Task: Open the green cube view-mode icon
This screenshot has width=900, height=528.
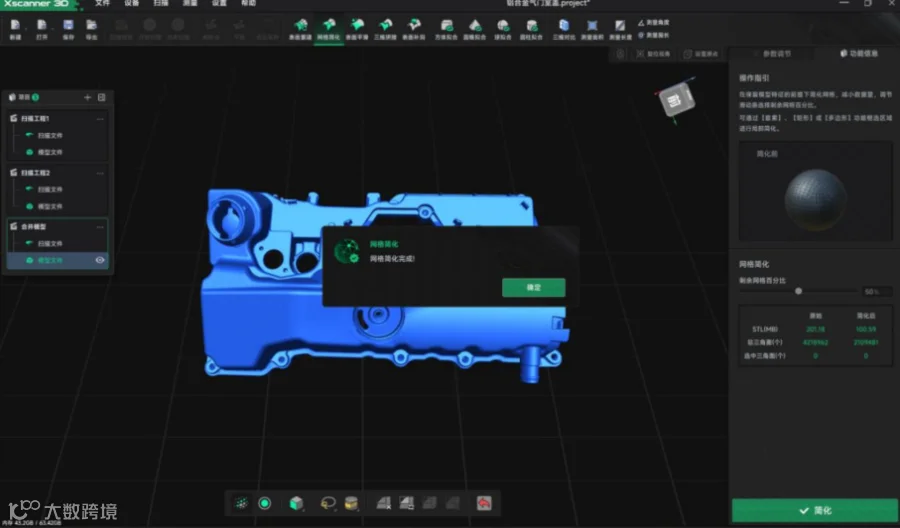Action: [296, 503]
